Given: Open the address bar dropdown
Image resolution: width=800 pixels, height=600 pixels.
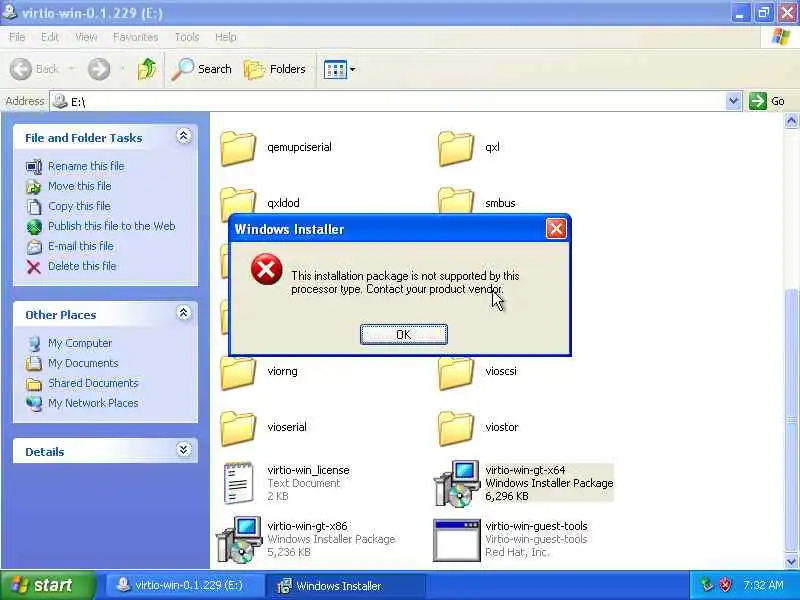Looking at the screenshot, I should pyautogui.click(x=733, y=101).
